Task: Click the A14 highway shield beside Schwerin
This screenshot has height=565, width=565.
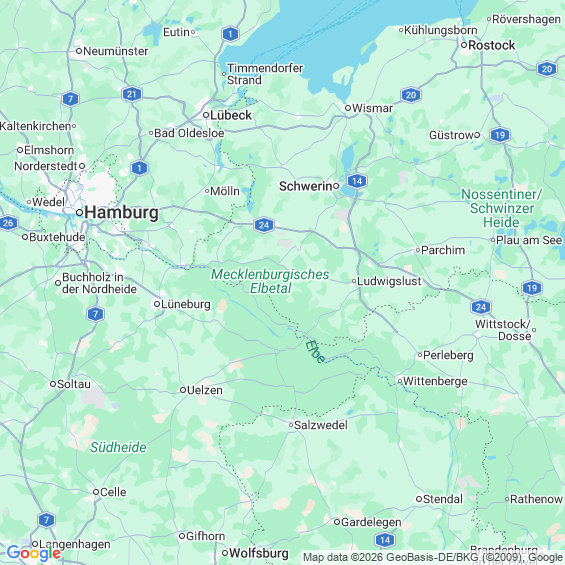Action: pos(357,181)
